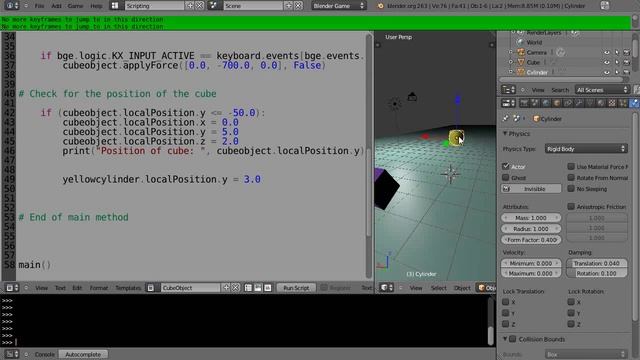640x360 pixels.
Task: Open the Texture properties tab
Action: [612, 103]
